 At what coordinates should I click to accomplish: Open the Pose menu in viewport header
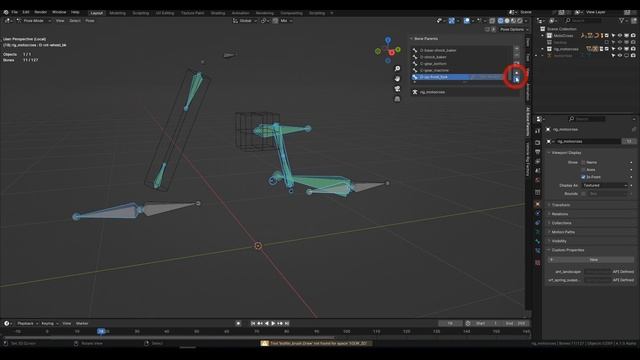point(90,20)
